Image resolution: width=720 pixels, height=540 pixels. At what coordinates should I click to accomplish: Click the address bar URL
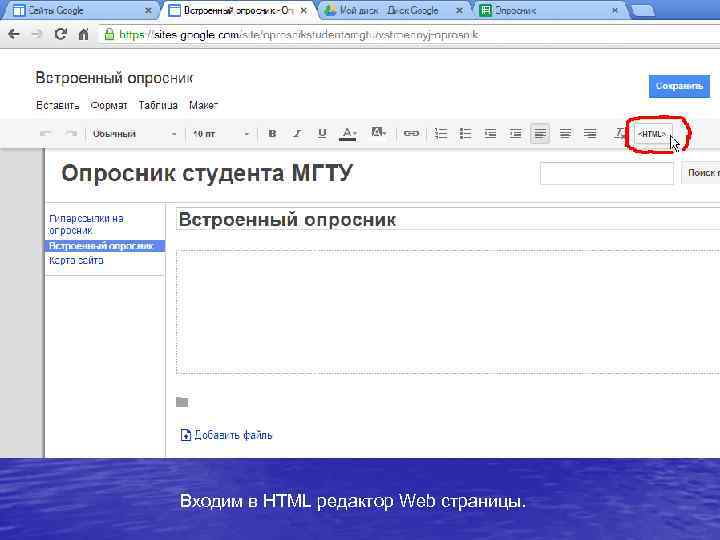pos(298,34)
